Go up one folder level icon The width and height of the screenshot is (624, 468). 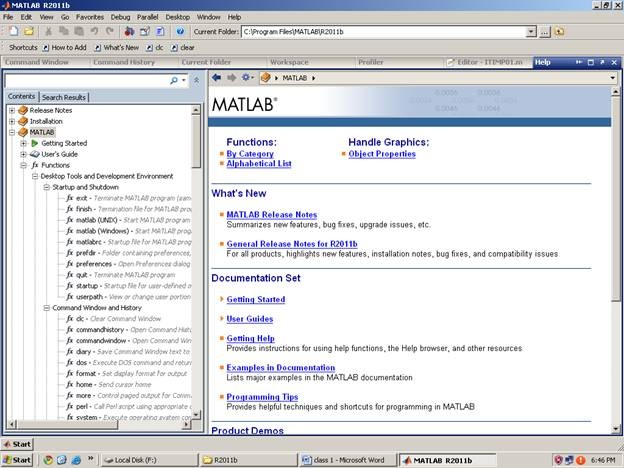click(560, 31)
